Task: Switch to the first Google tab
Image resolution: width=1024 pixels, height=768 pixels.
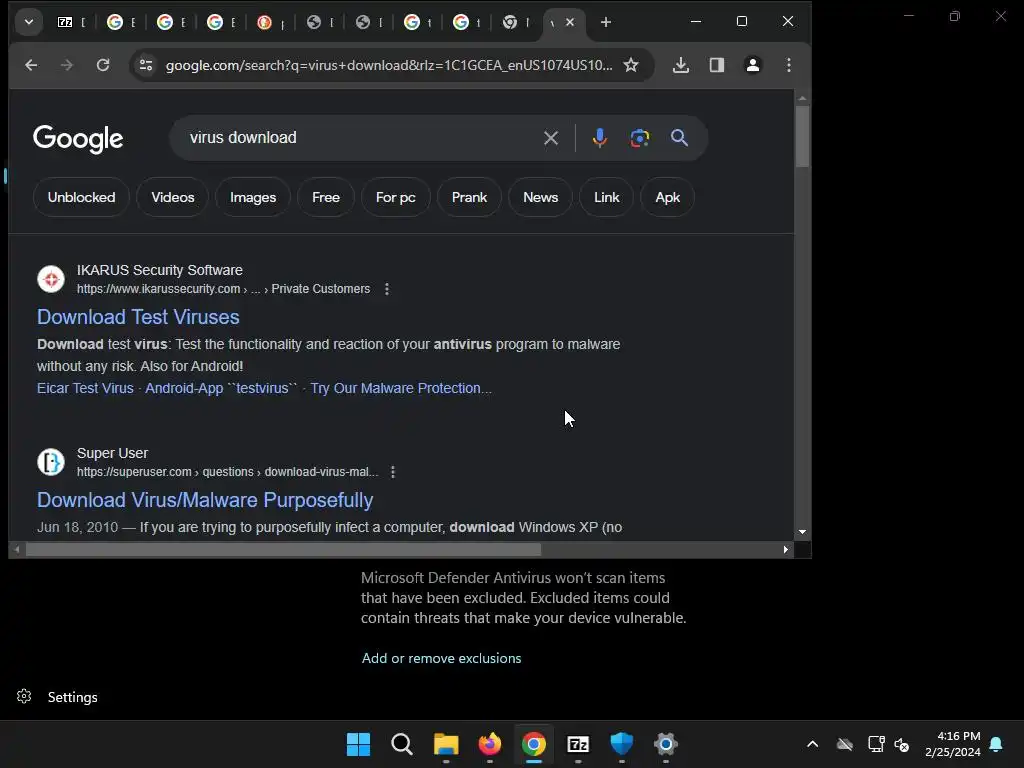Action: [x=121, y=22]
